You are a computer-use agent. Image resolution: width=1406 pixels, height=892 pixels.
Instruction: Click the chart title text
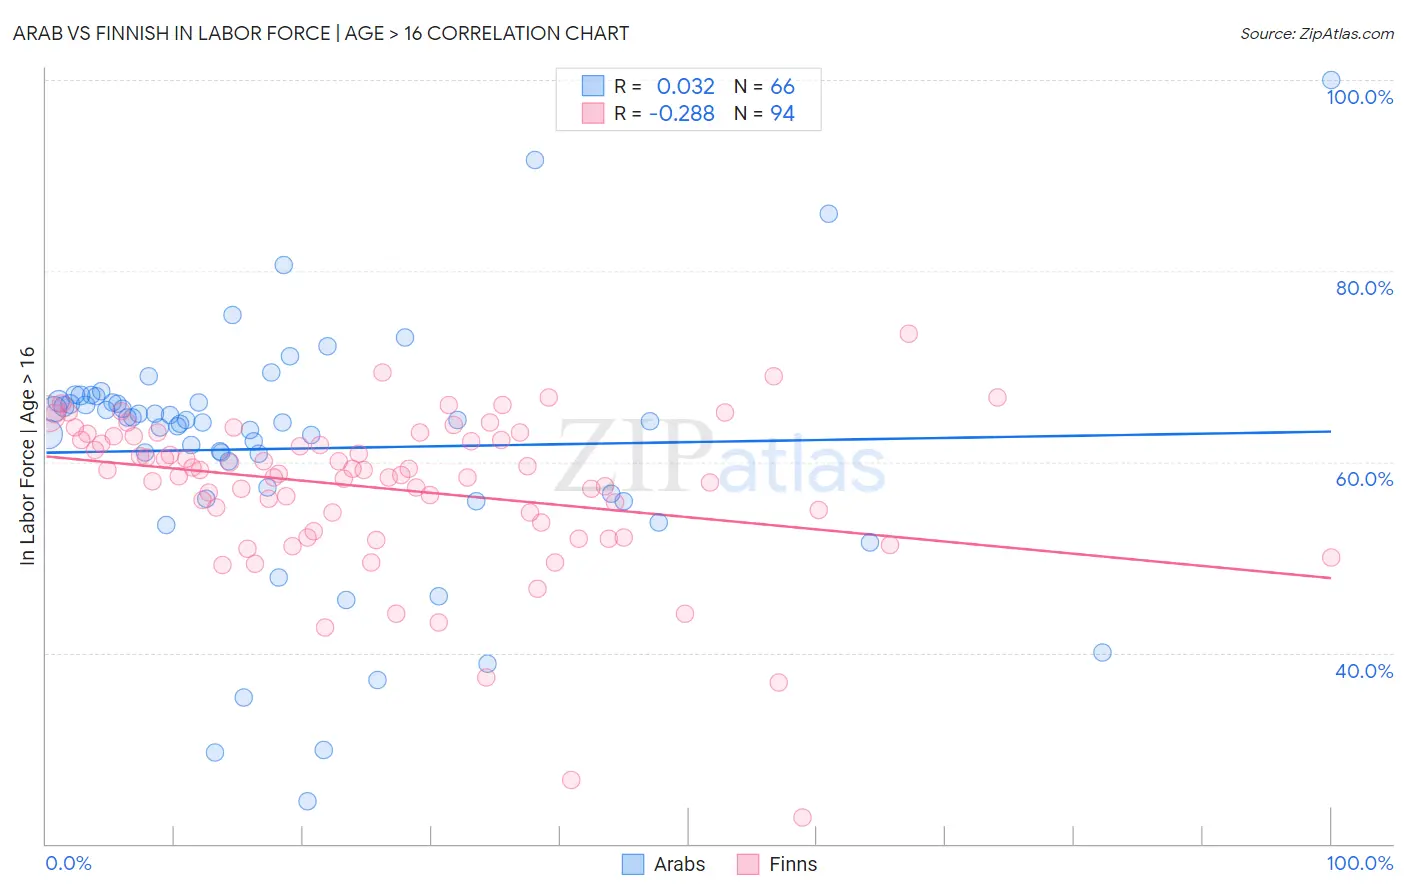point(321,33)
